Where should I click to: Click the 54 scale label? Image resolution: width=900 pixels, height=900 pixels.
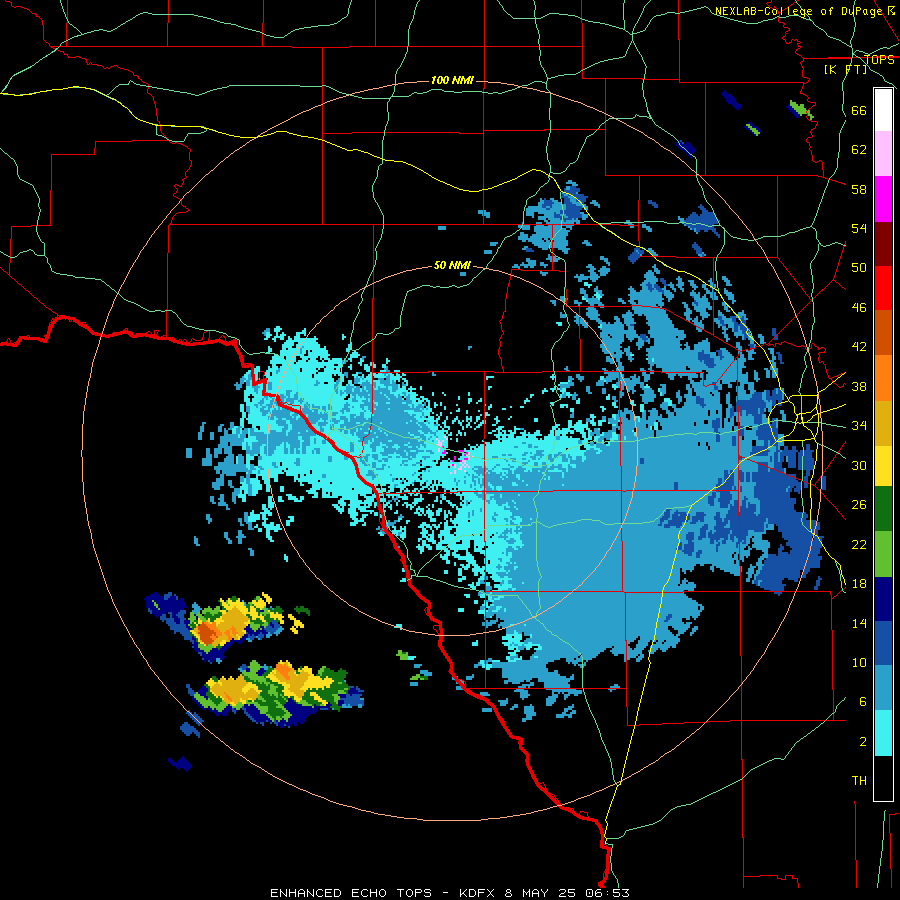point(859,228)
